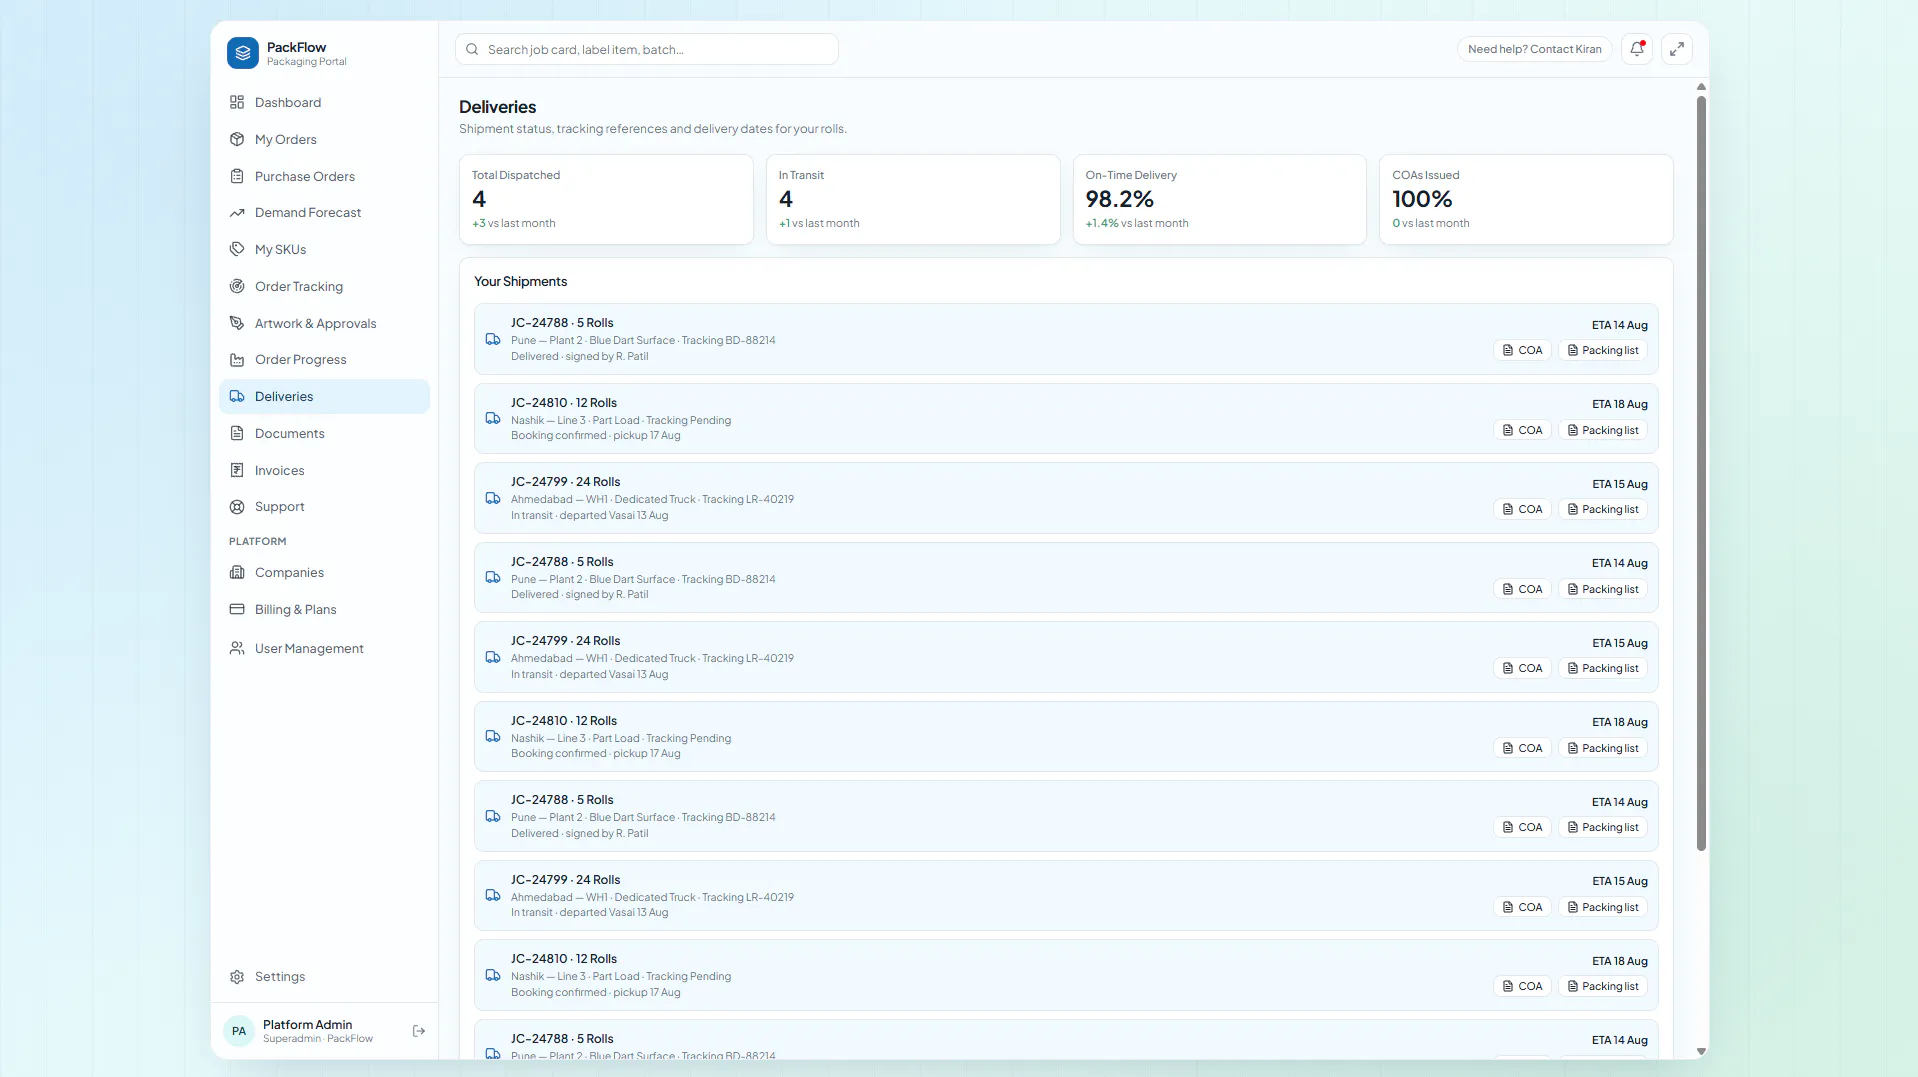Screen dimensions: 1918x1077
Task: Click the scrollbar down arrow
Action: click(1701, 1051)
